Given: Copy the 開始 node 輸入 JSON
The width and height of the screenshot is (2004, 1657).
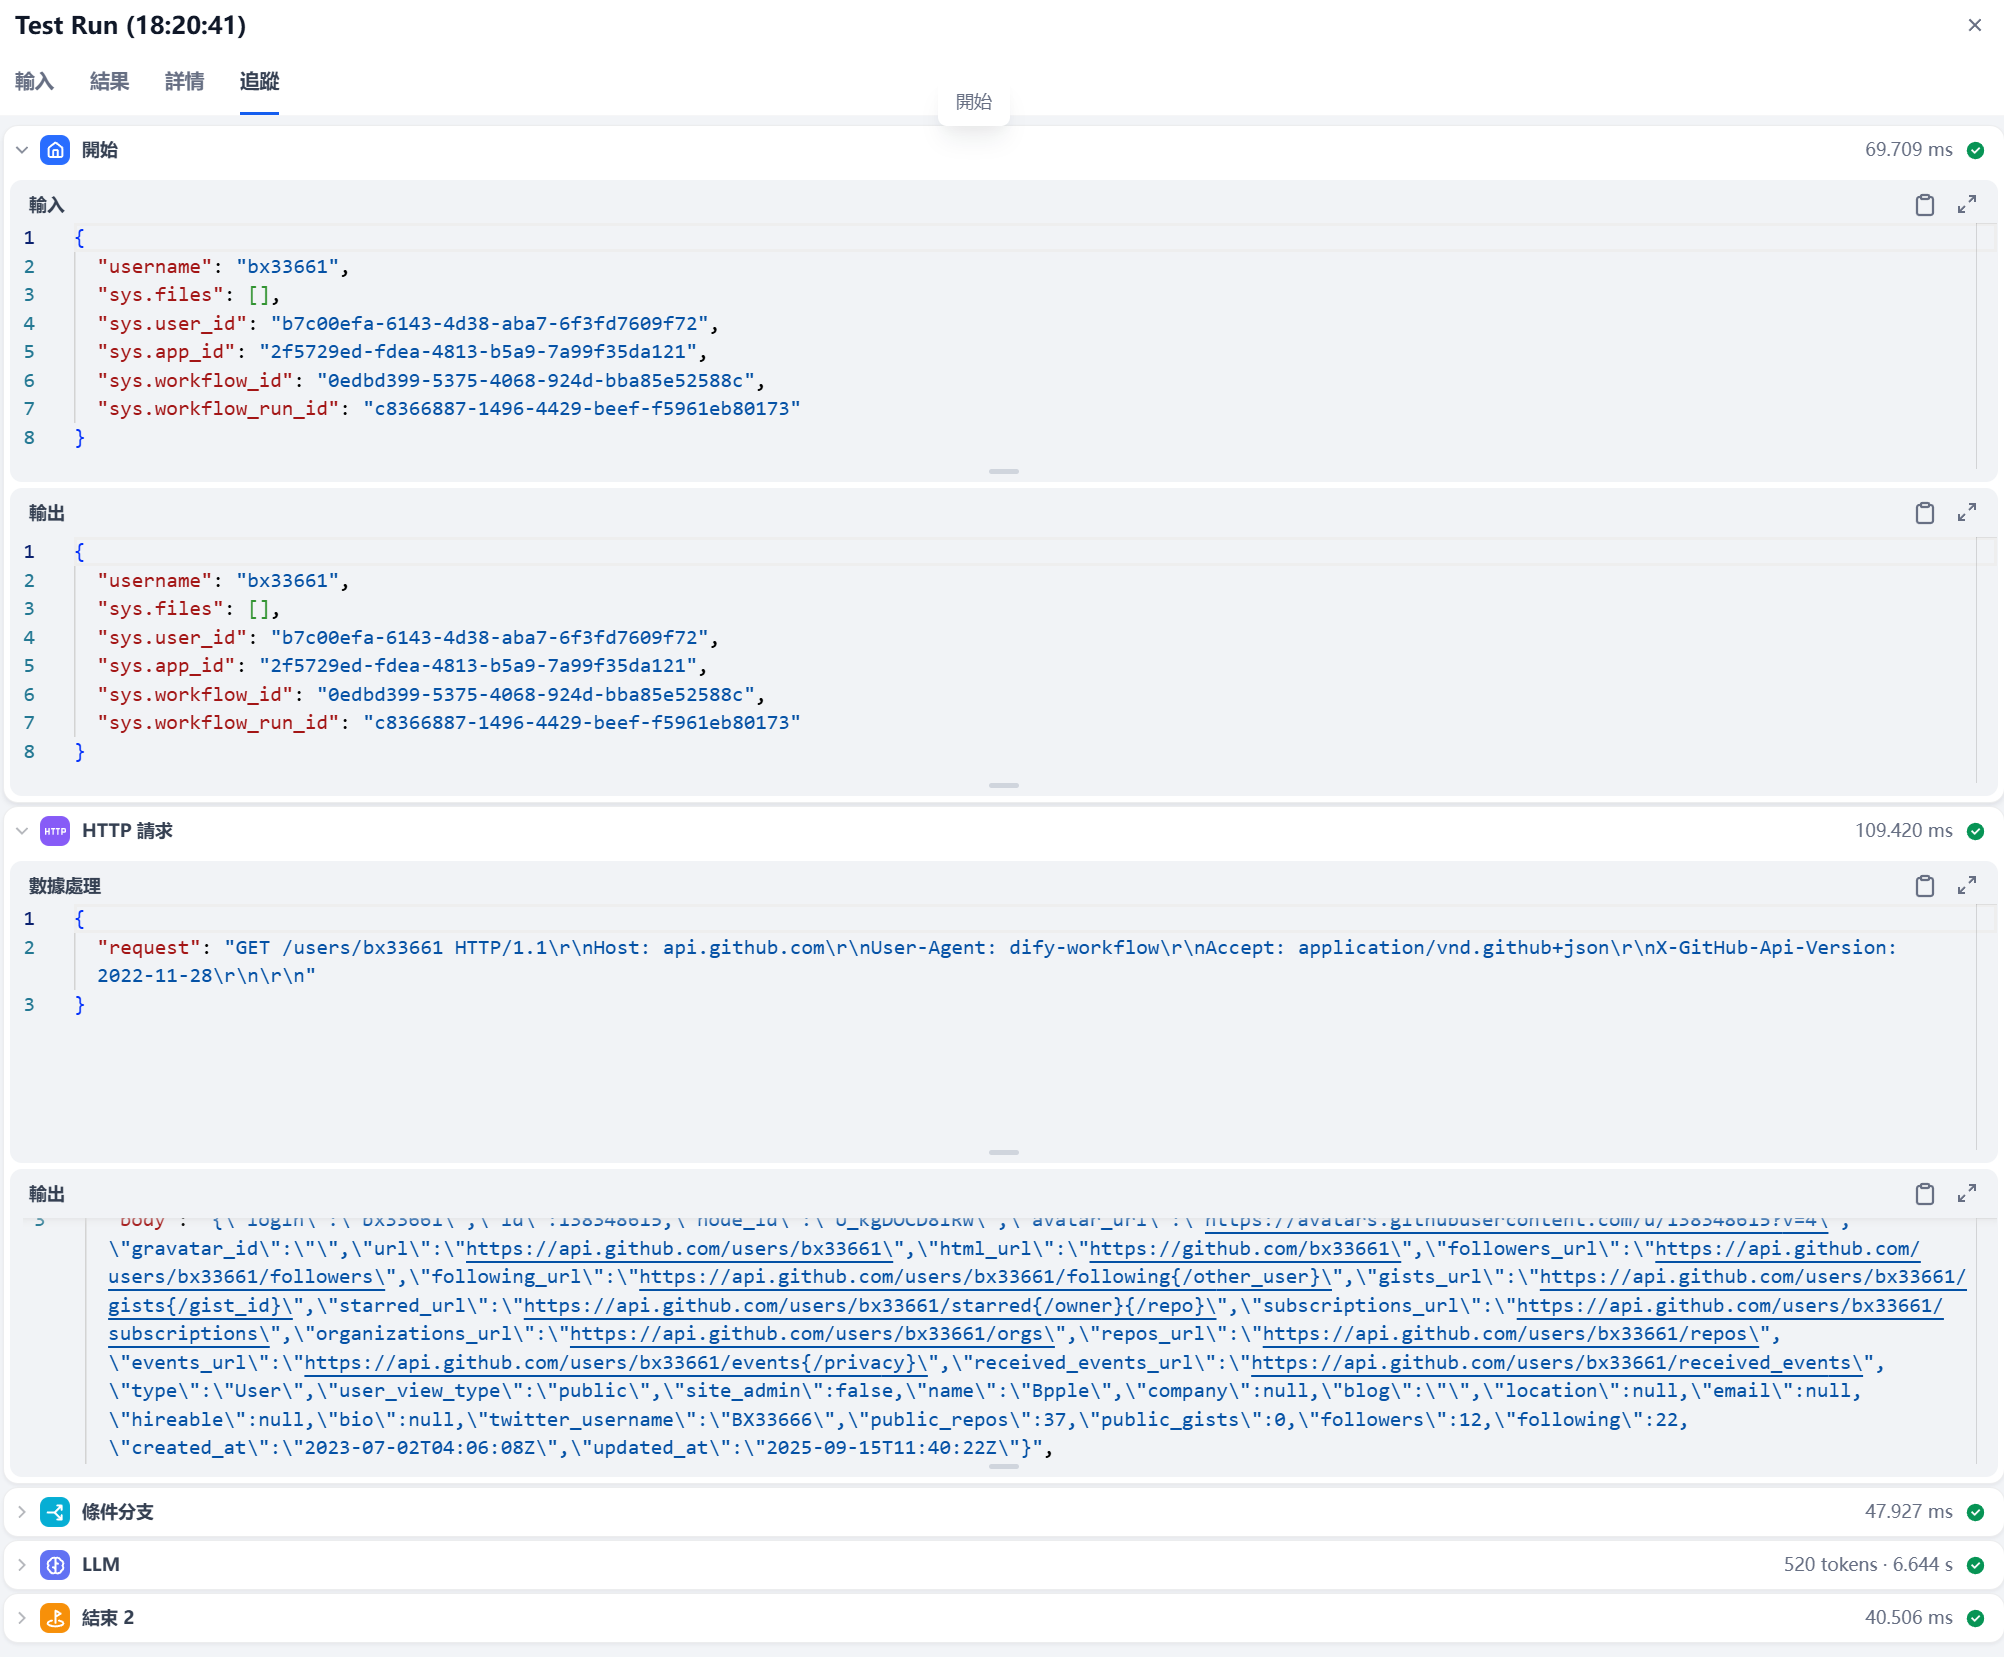Looking at the screenshot, I should 1924,205.
